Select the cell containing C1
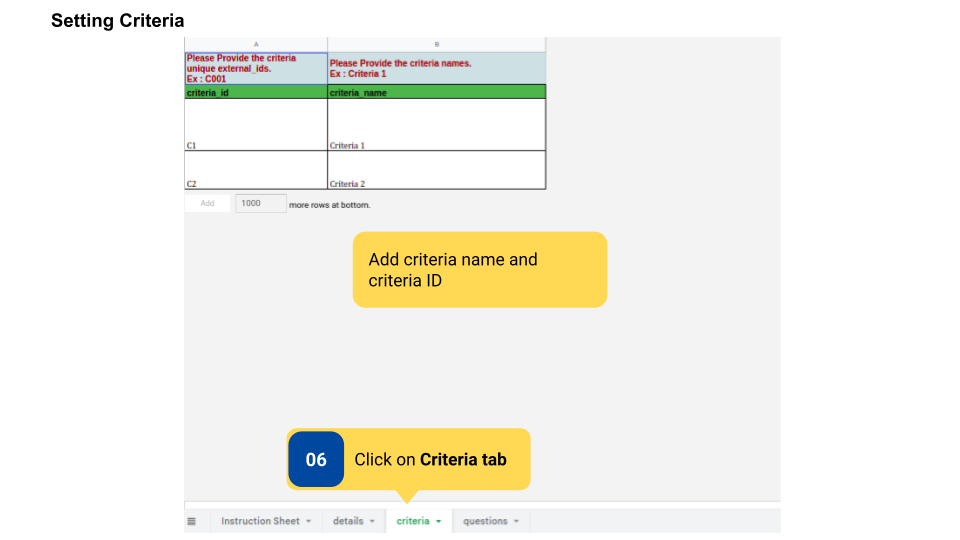 256,125
